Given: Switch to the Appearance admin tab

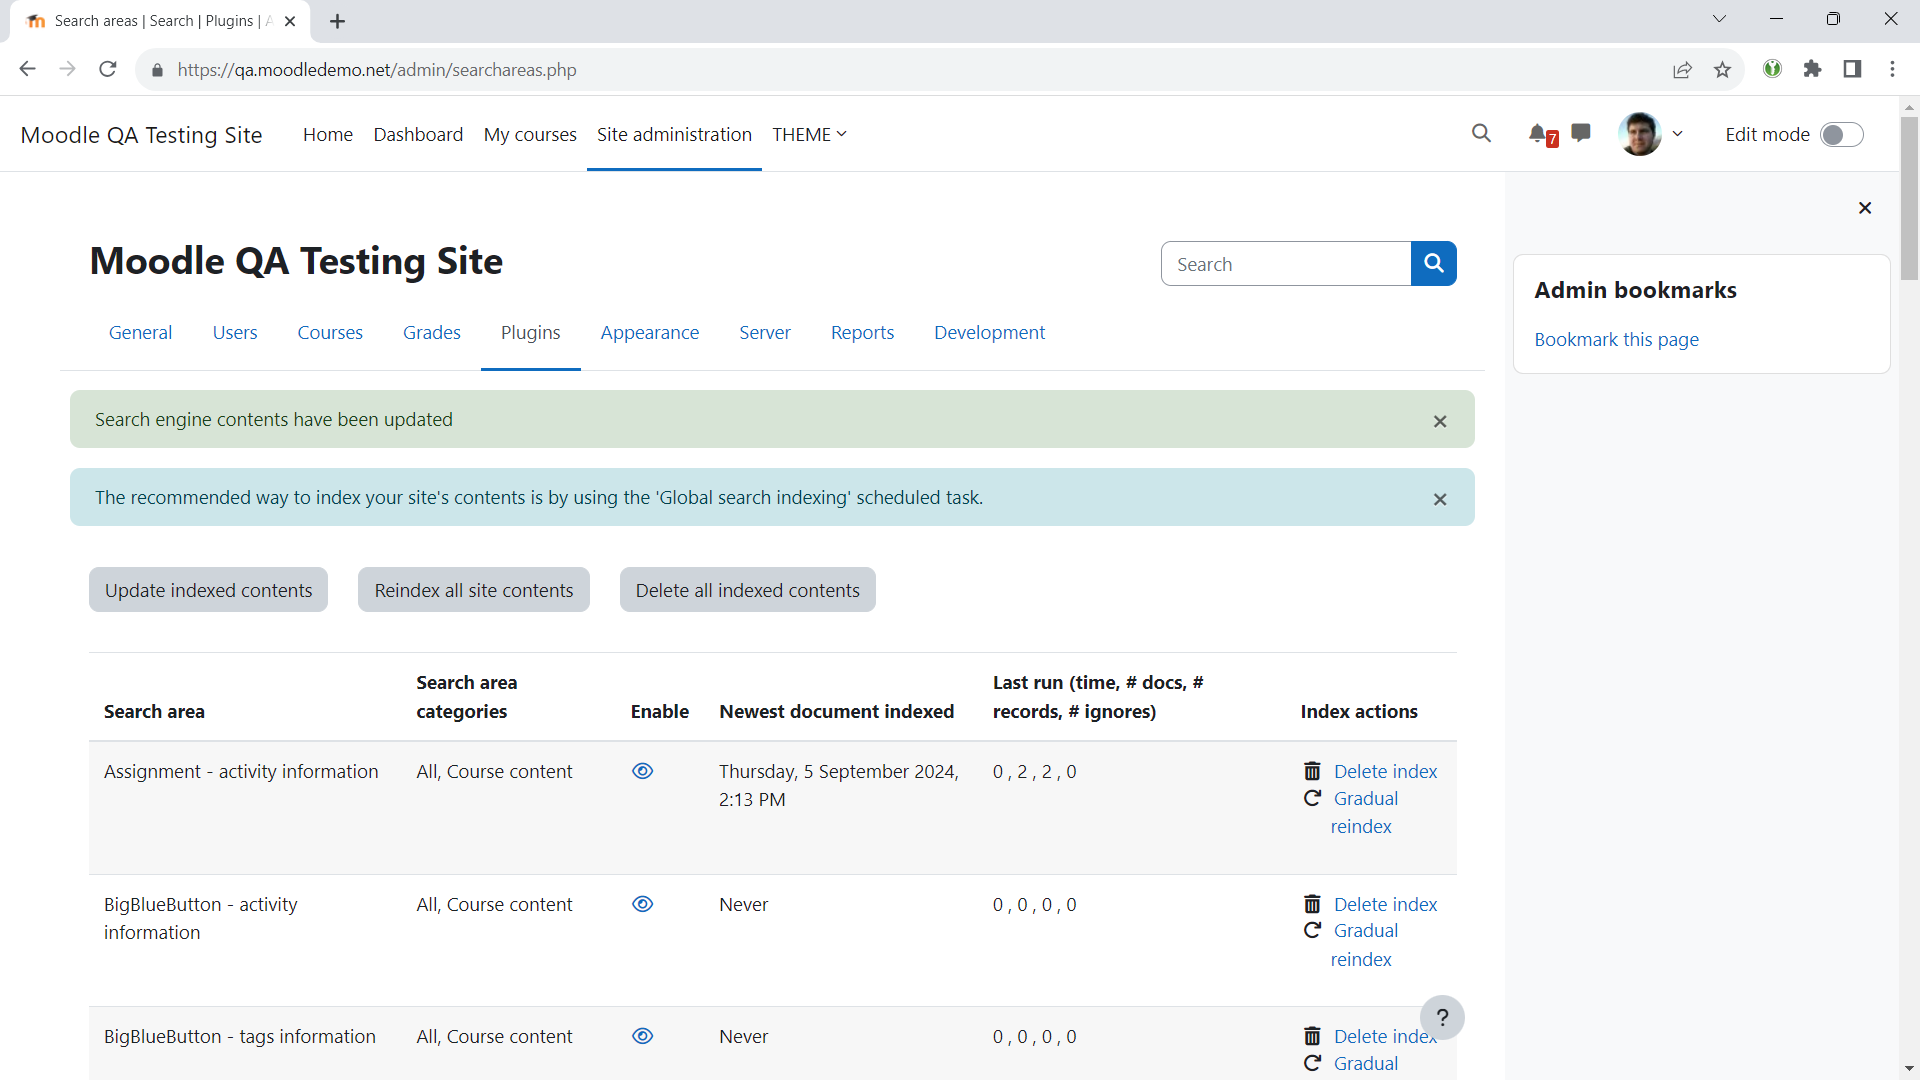Looking at the screenshot, I should (650, 333).
